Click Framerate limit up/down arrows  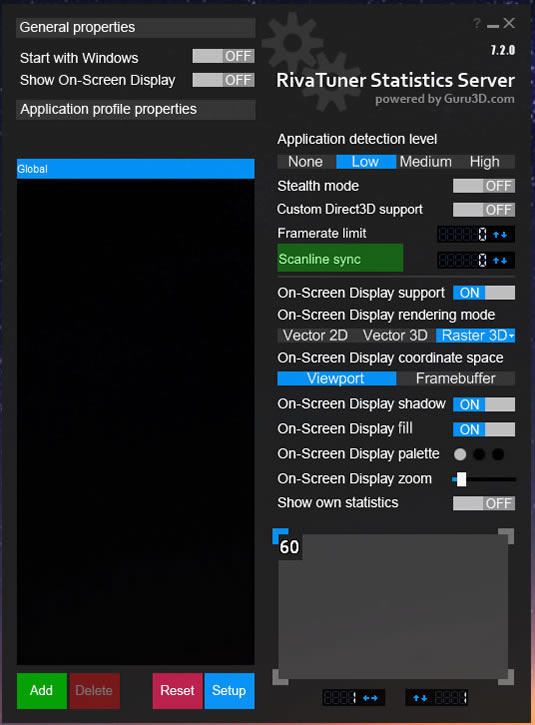(500, 235)
